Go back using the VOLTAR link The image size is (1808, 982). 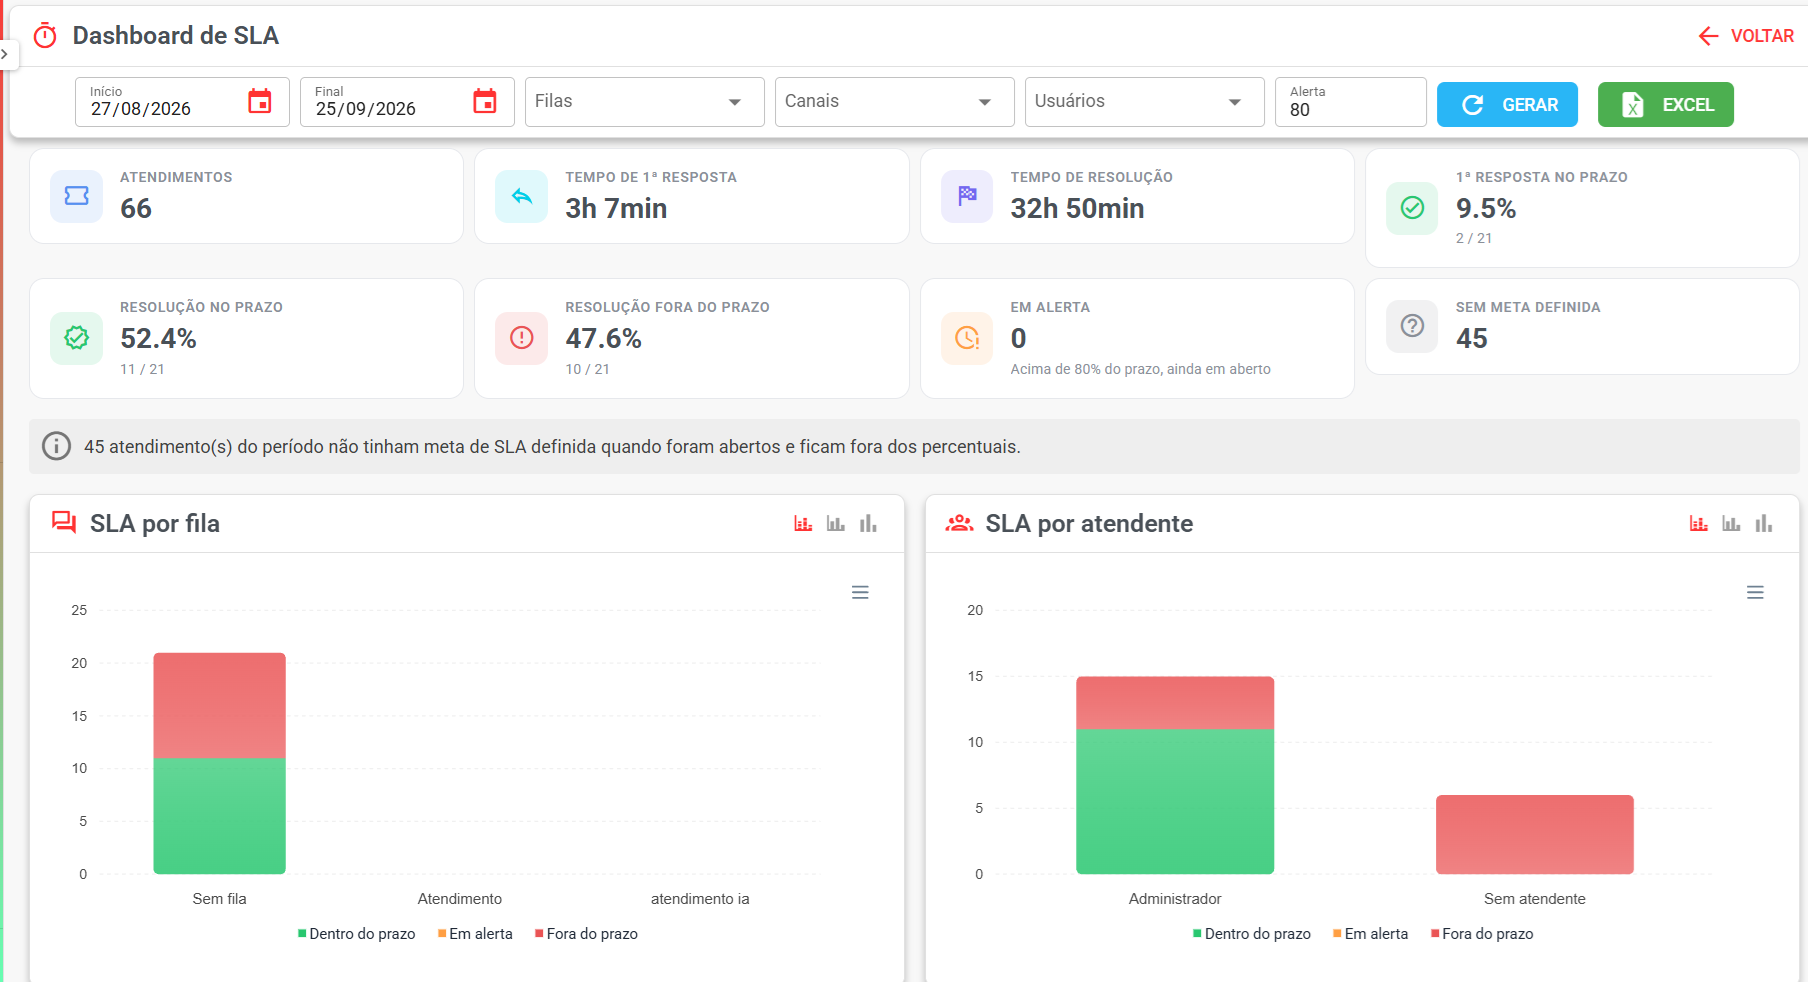point(1746,36)
